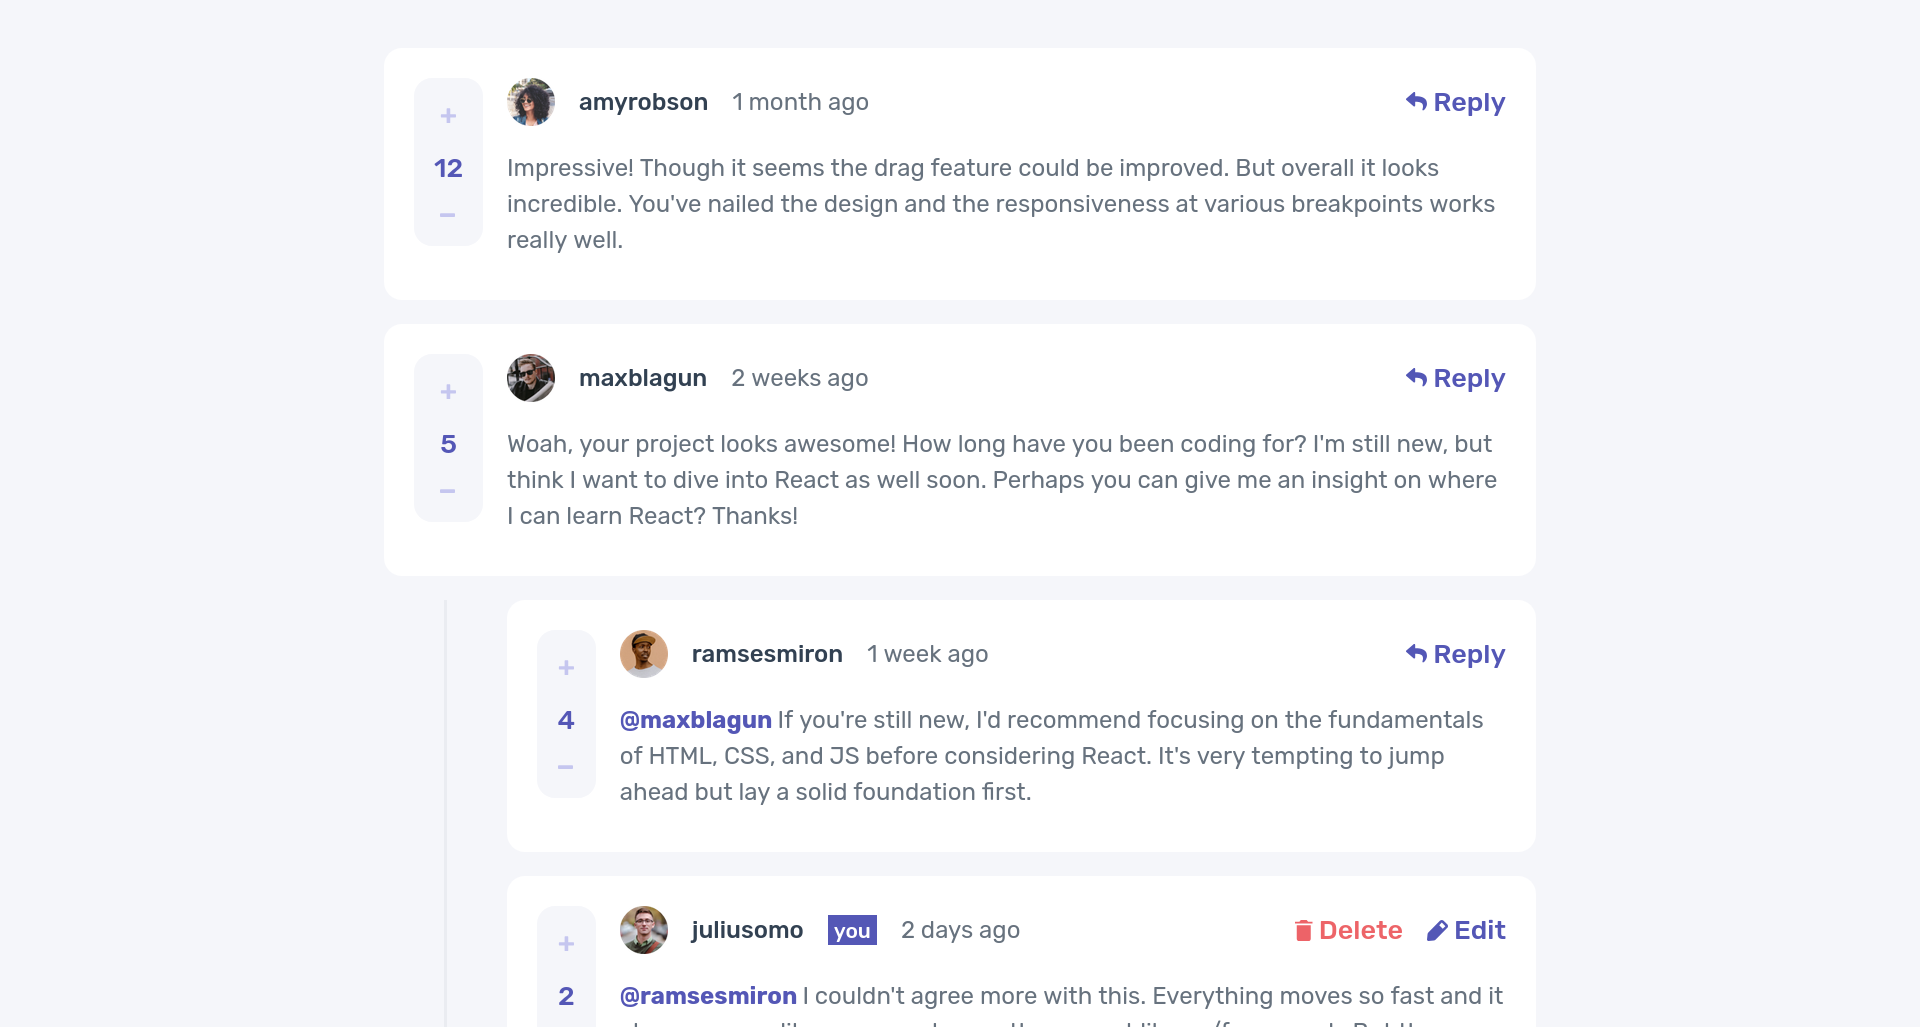1920x1027 pixels.
Task: Click the pencil icon to edit juliusomo's comment
Action: pyautogui.click(x=1437, y=929)
